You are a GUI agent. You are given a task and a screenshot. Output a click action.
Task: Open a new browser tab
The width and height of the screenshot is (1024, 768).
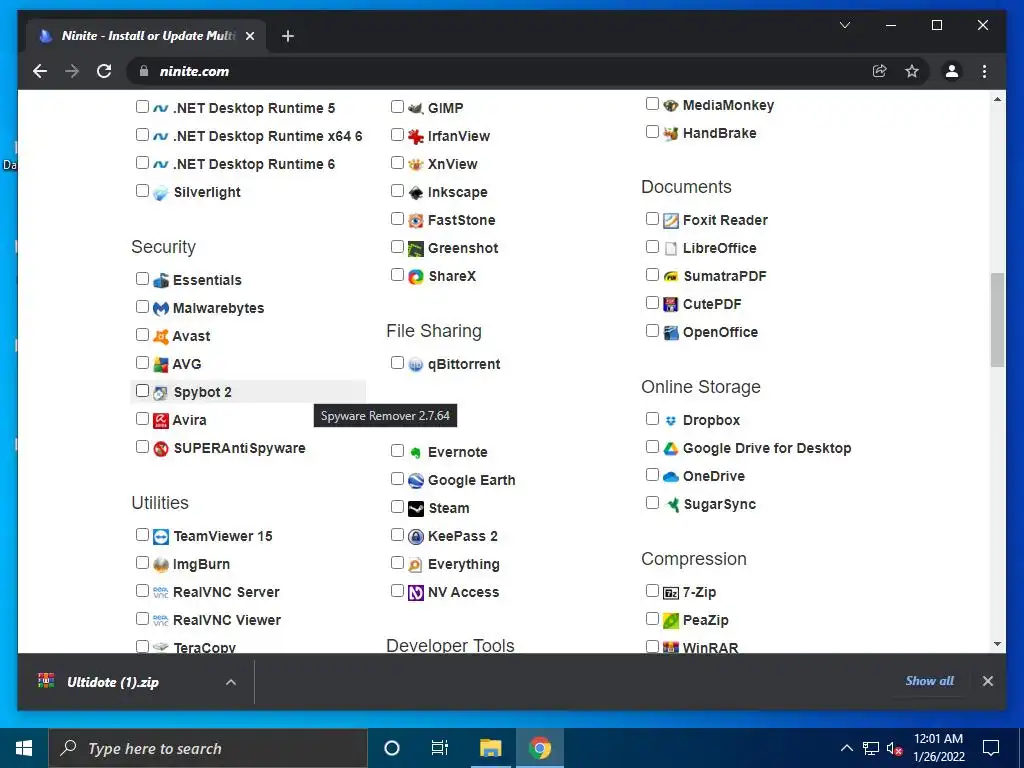[x=287, y=36]
